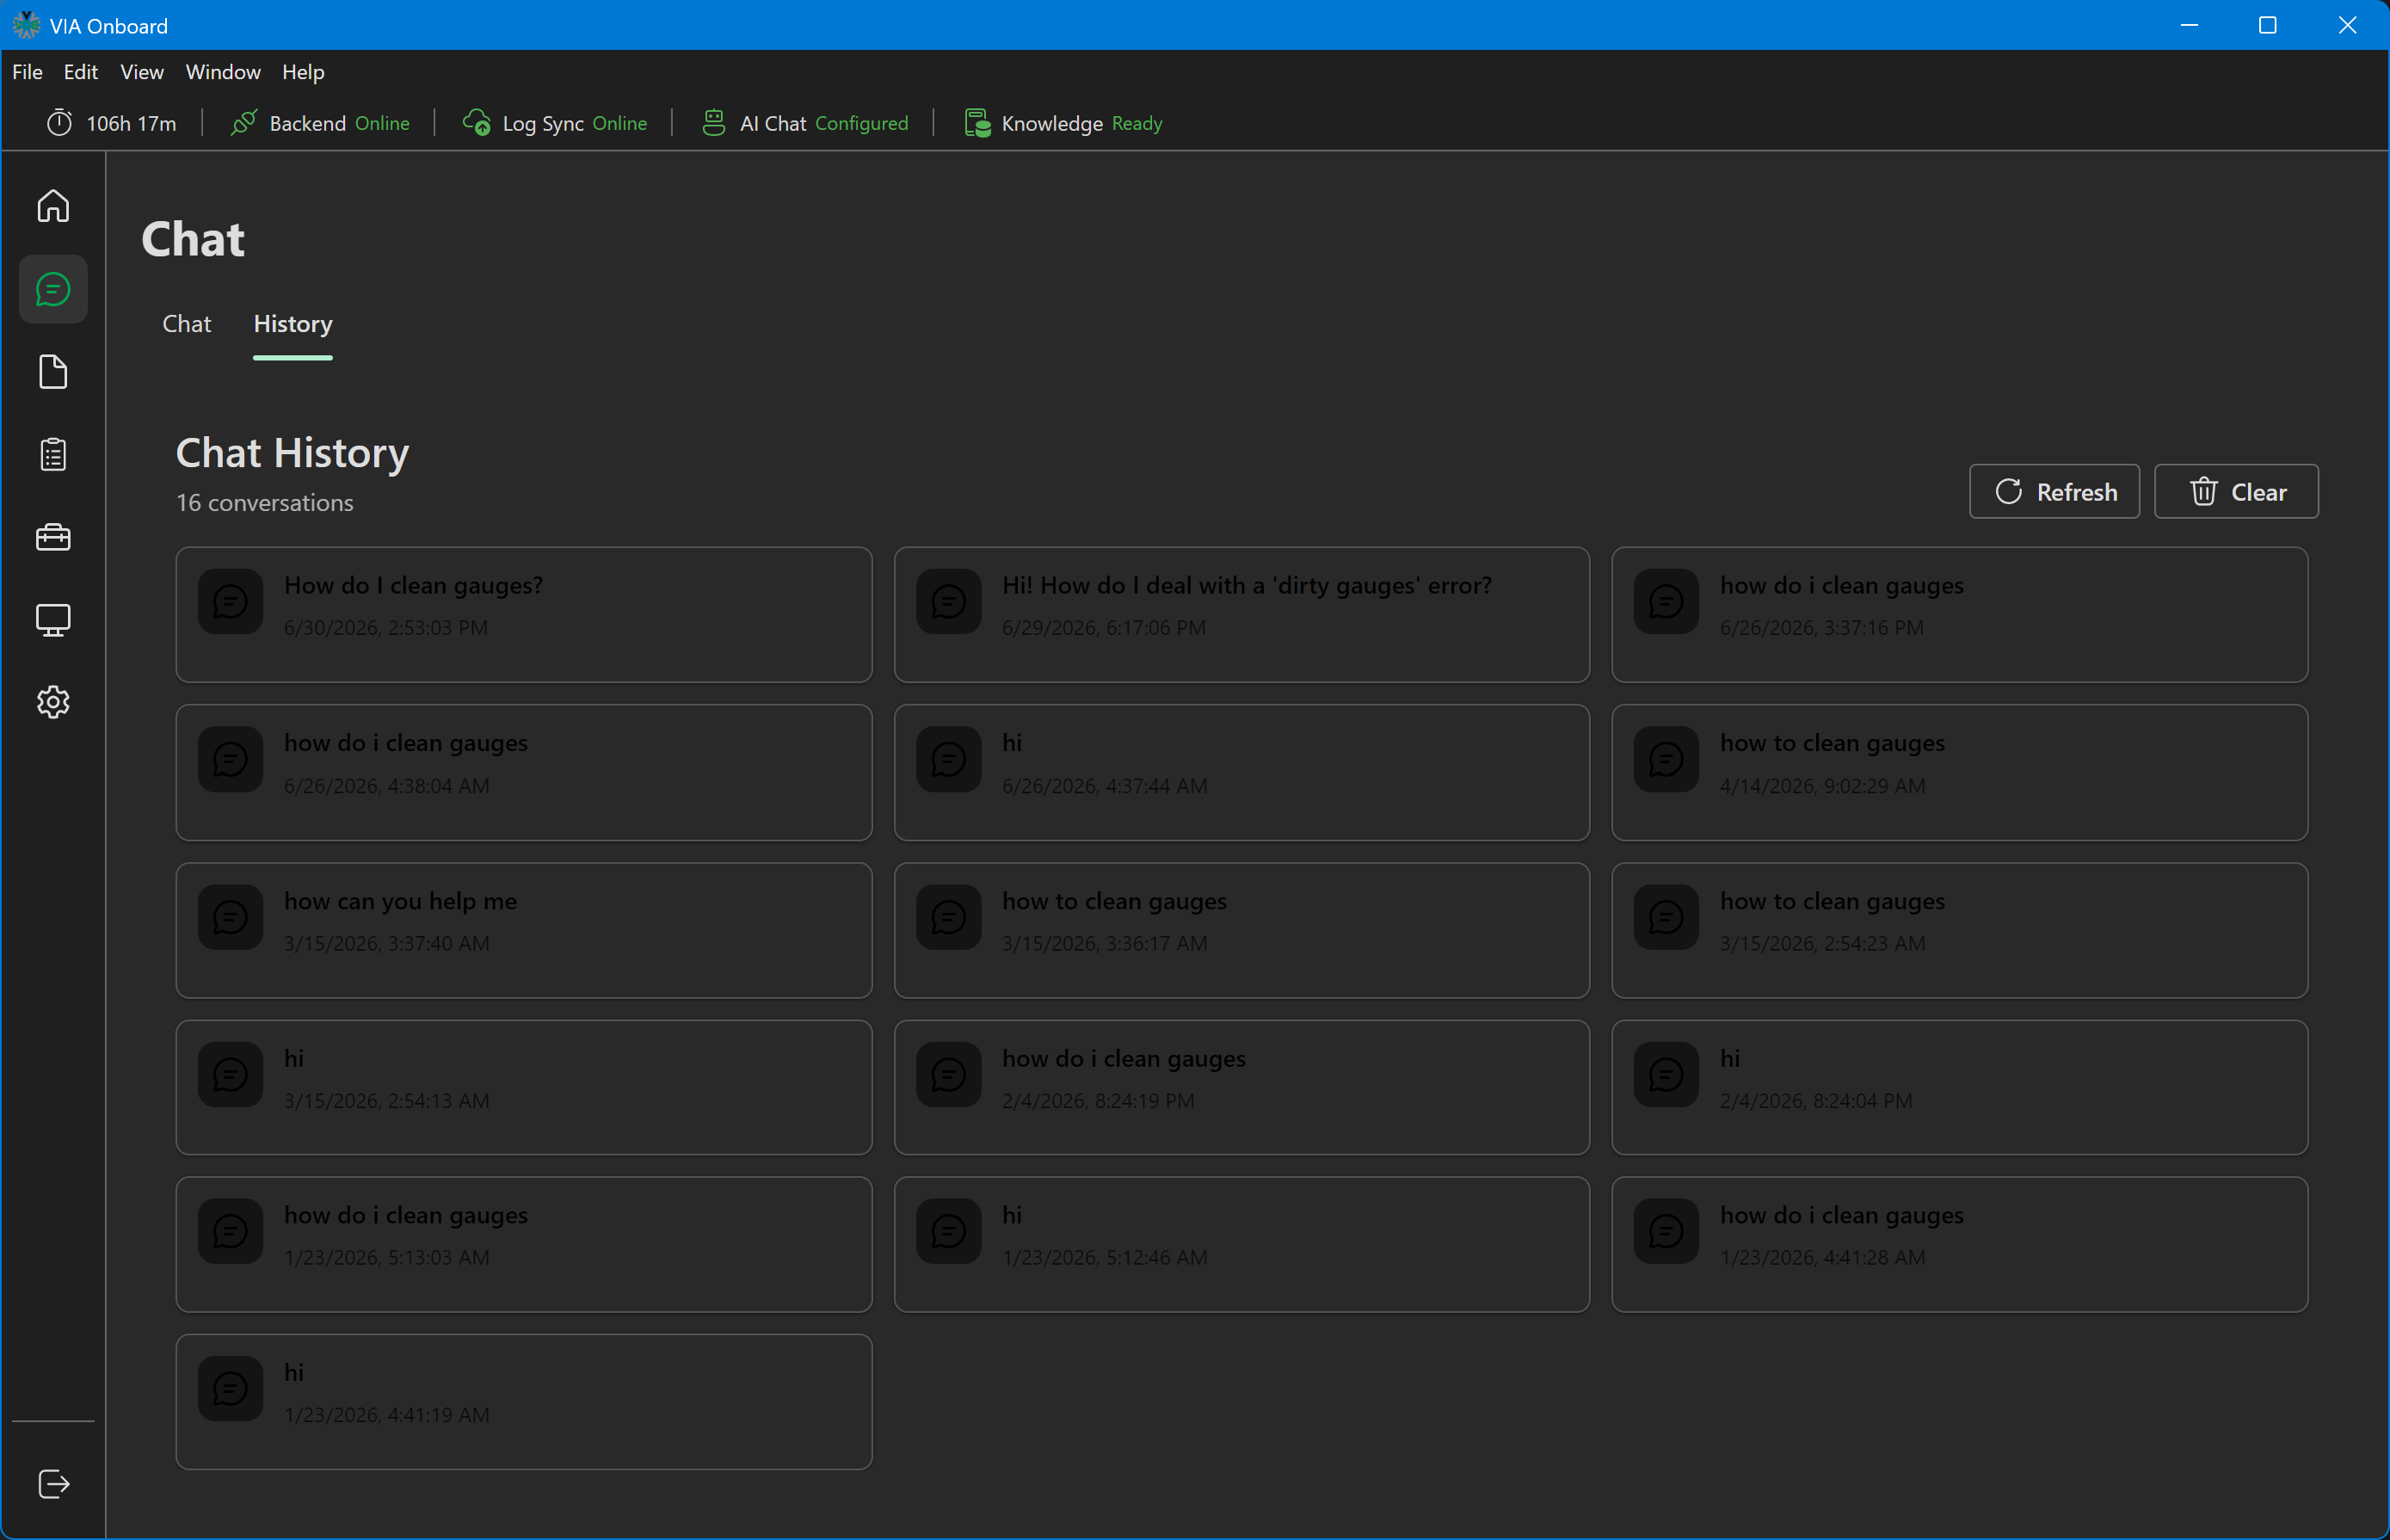Open 'hi' conversation from 6/26/2026, 4:37:44 AM

1241,773
